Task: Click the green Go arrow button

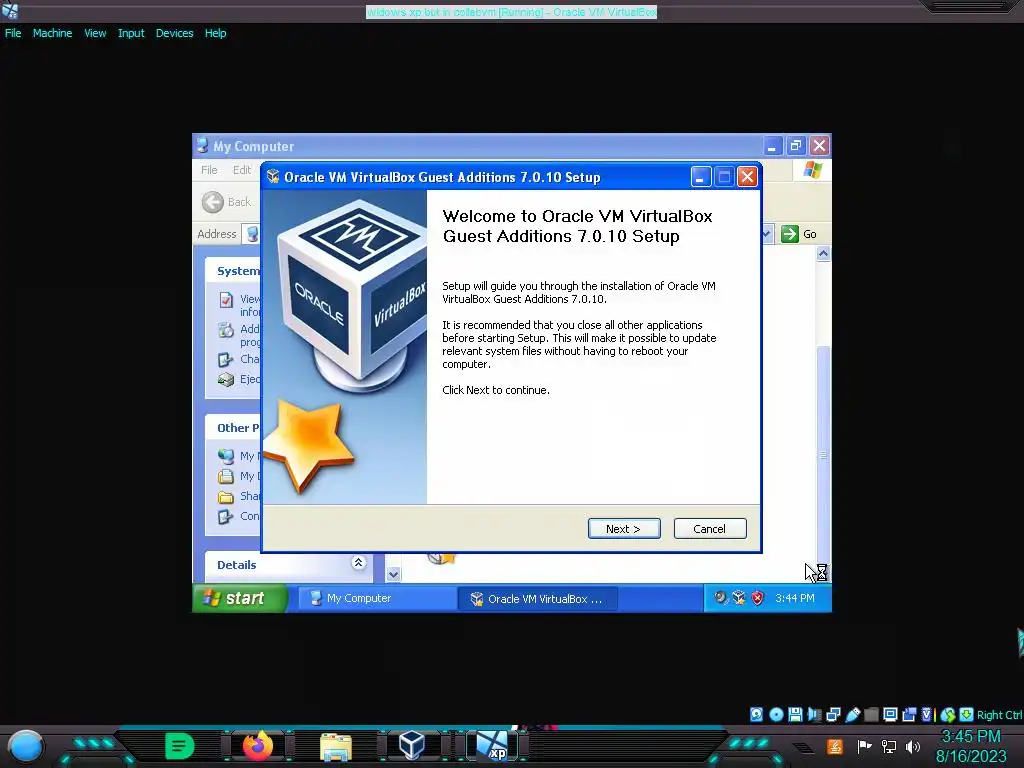Action: [x=790, y=234]
